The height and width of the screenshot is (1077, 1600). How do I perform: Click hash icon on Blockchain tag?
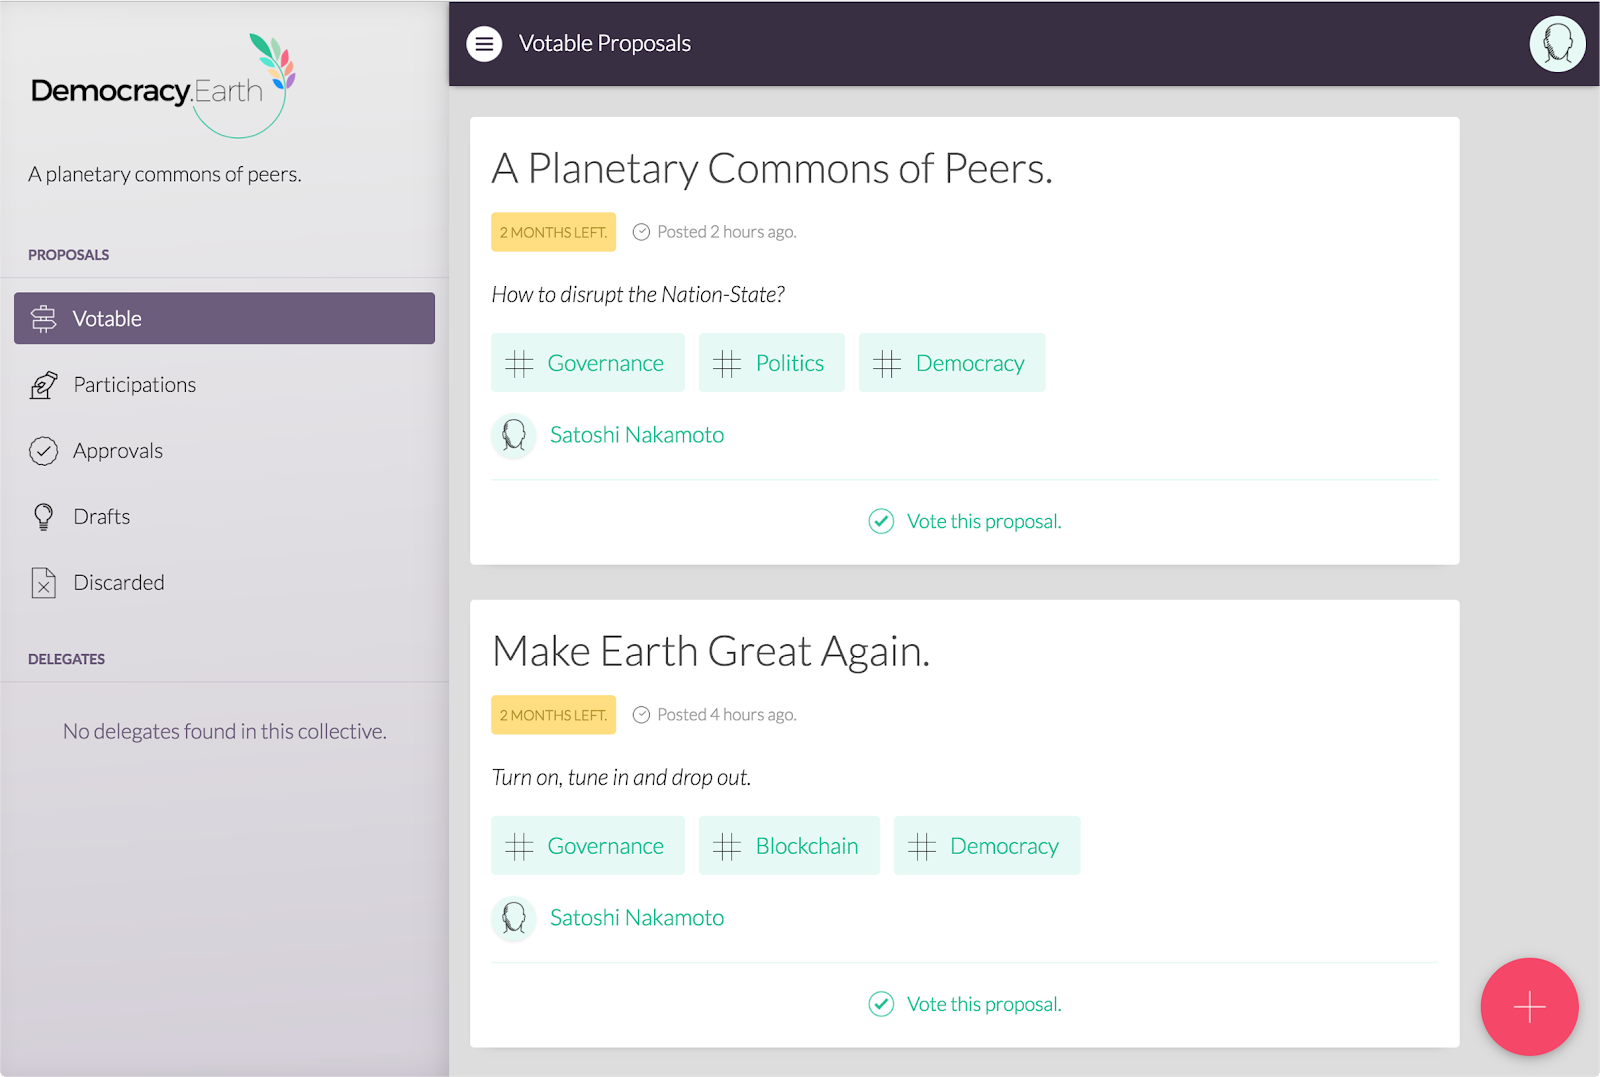pos(727,846)
